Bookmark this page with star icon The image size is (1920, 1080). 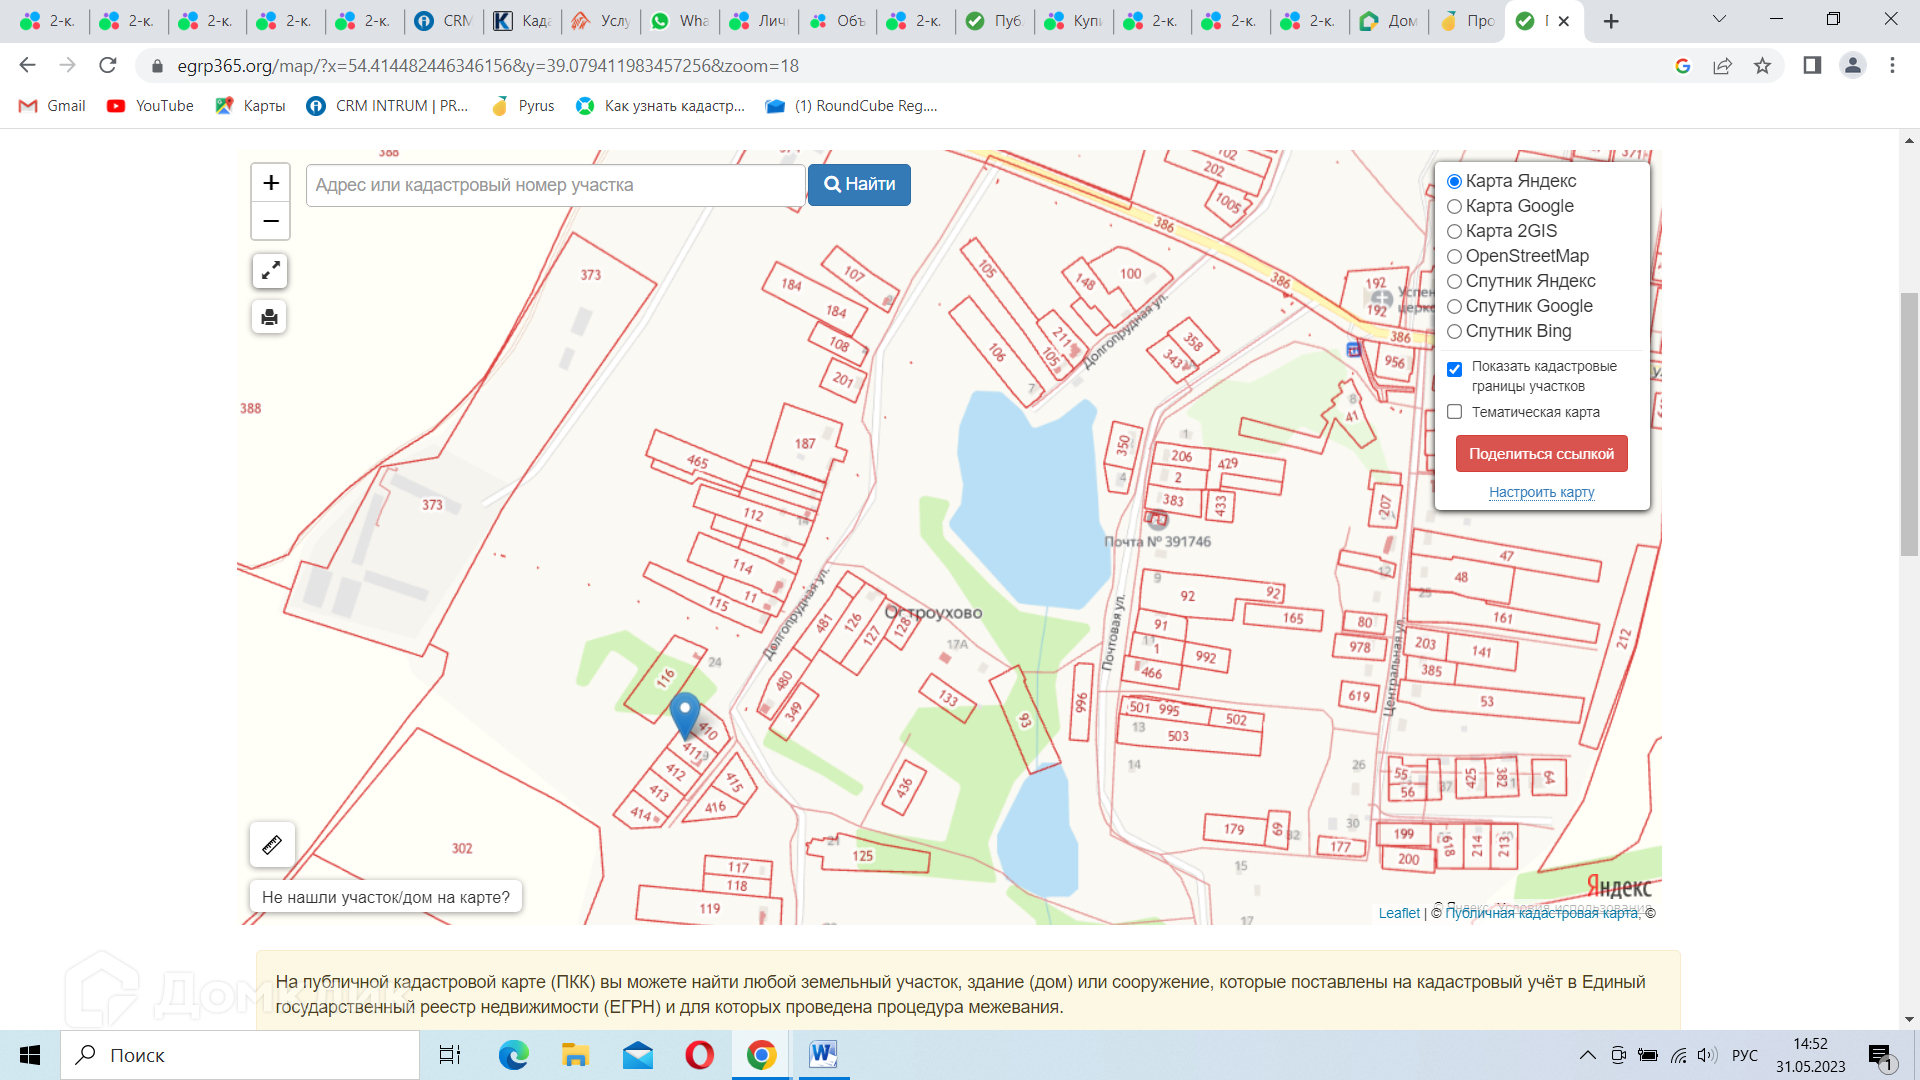pyautogui.click(x=1762, y=66)
